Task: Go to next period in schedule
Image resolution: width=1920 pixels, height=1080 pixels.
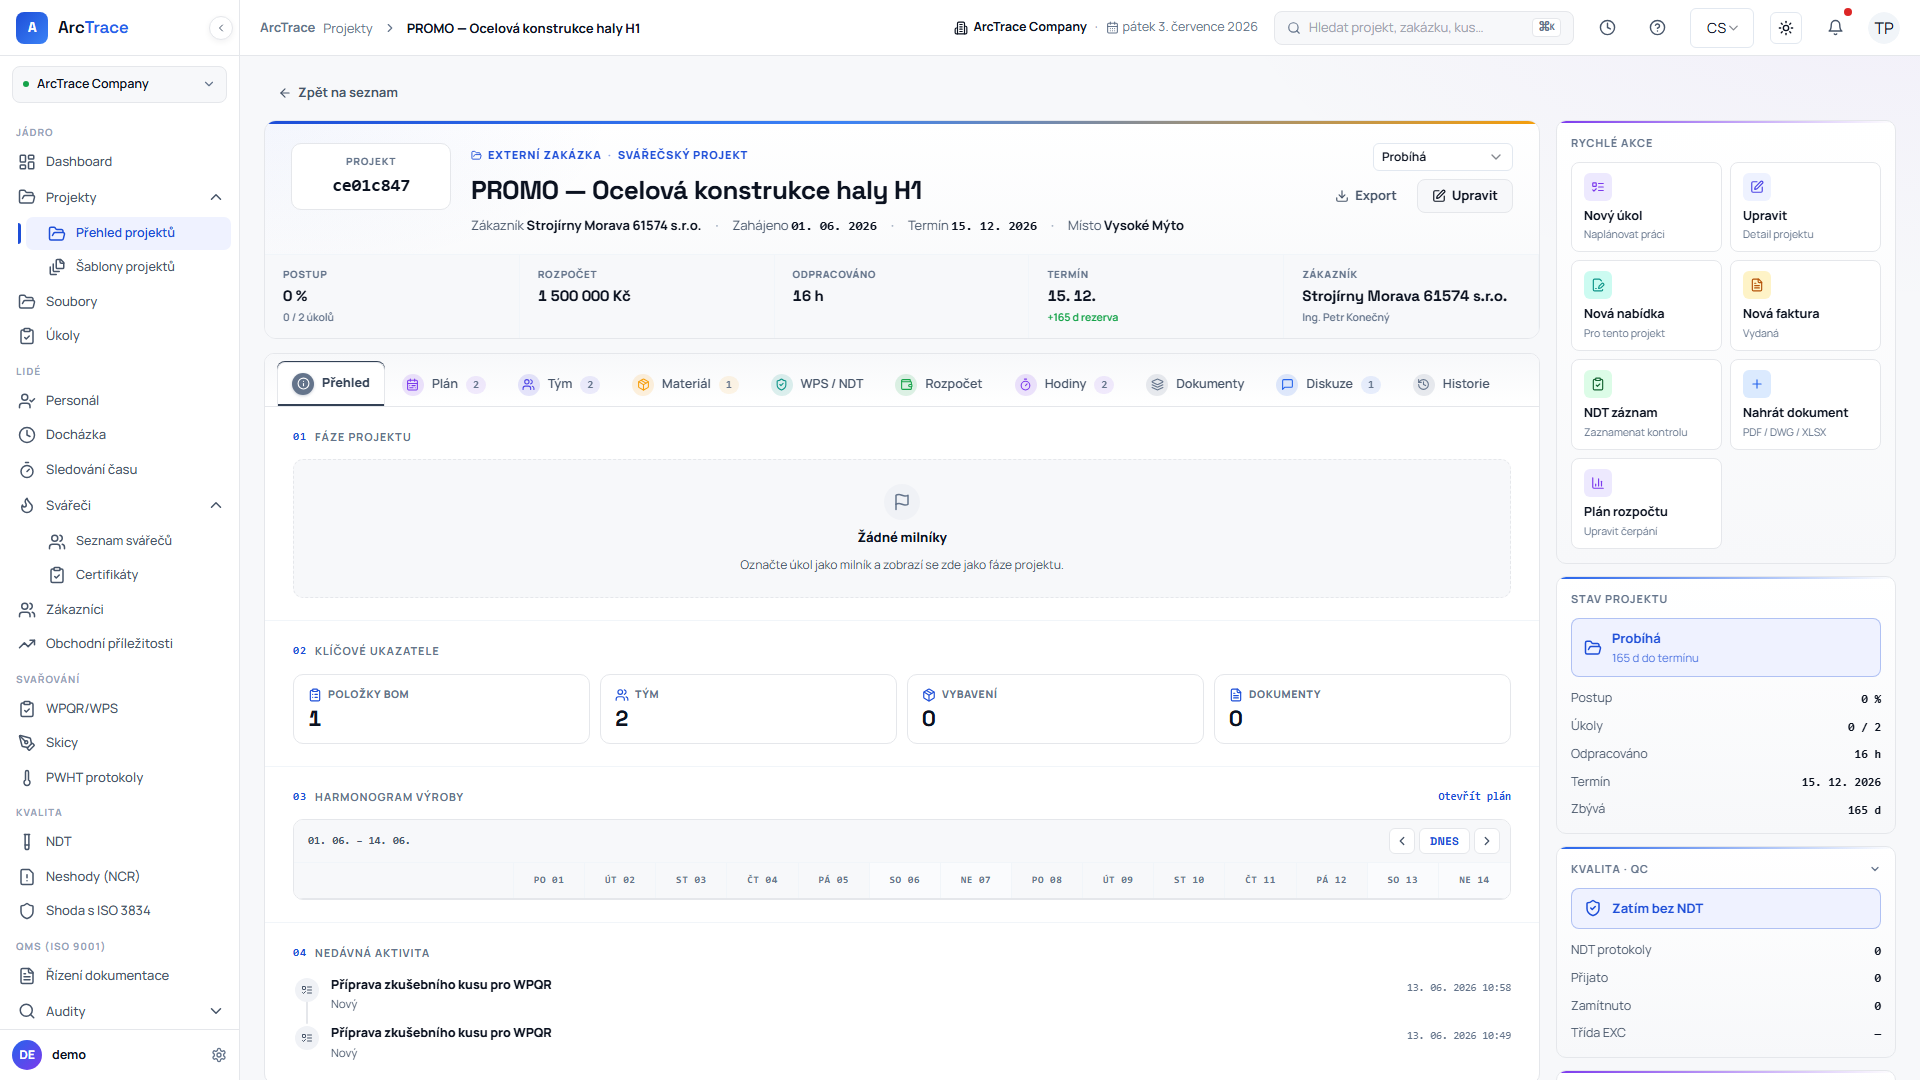Action: coord(1487,842)
